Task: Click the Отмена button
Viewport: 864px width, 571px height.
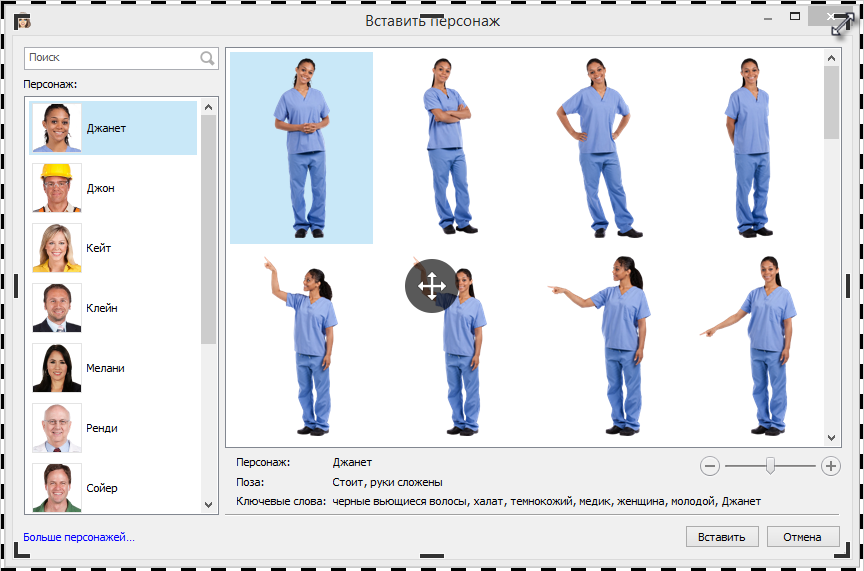Action: (803, 537)
